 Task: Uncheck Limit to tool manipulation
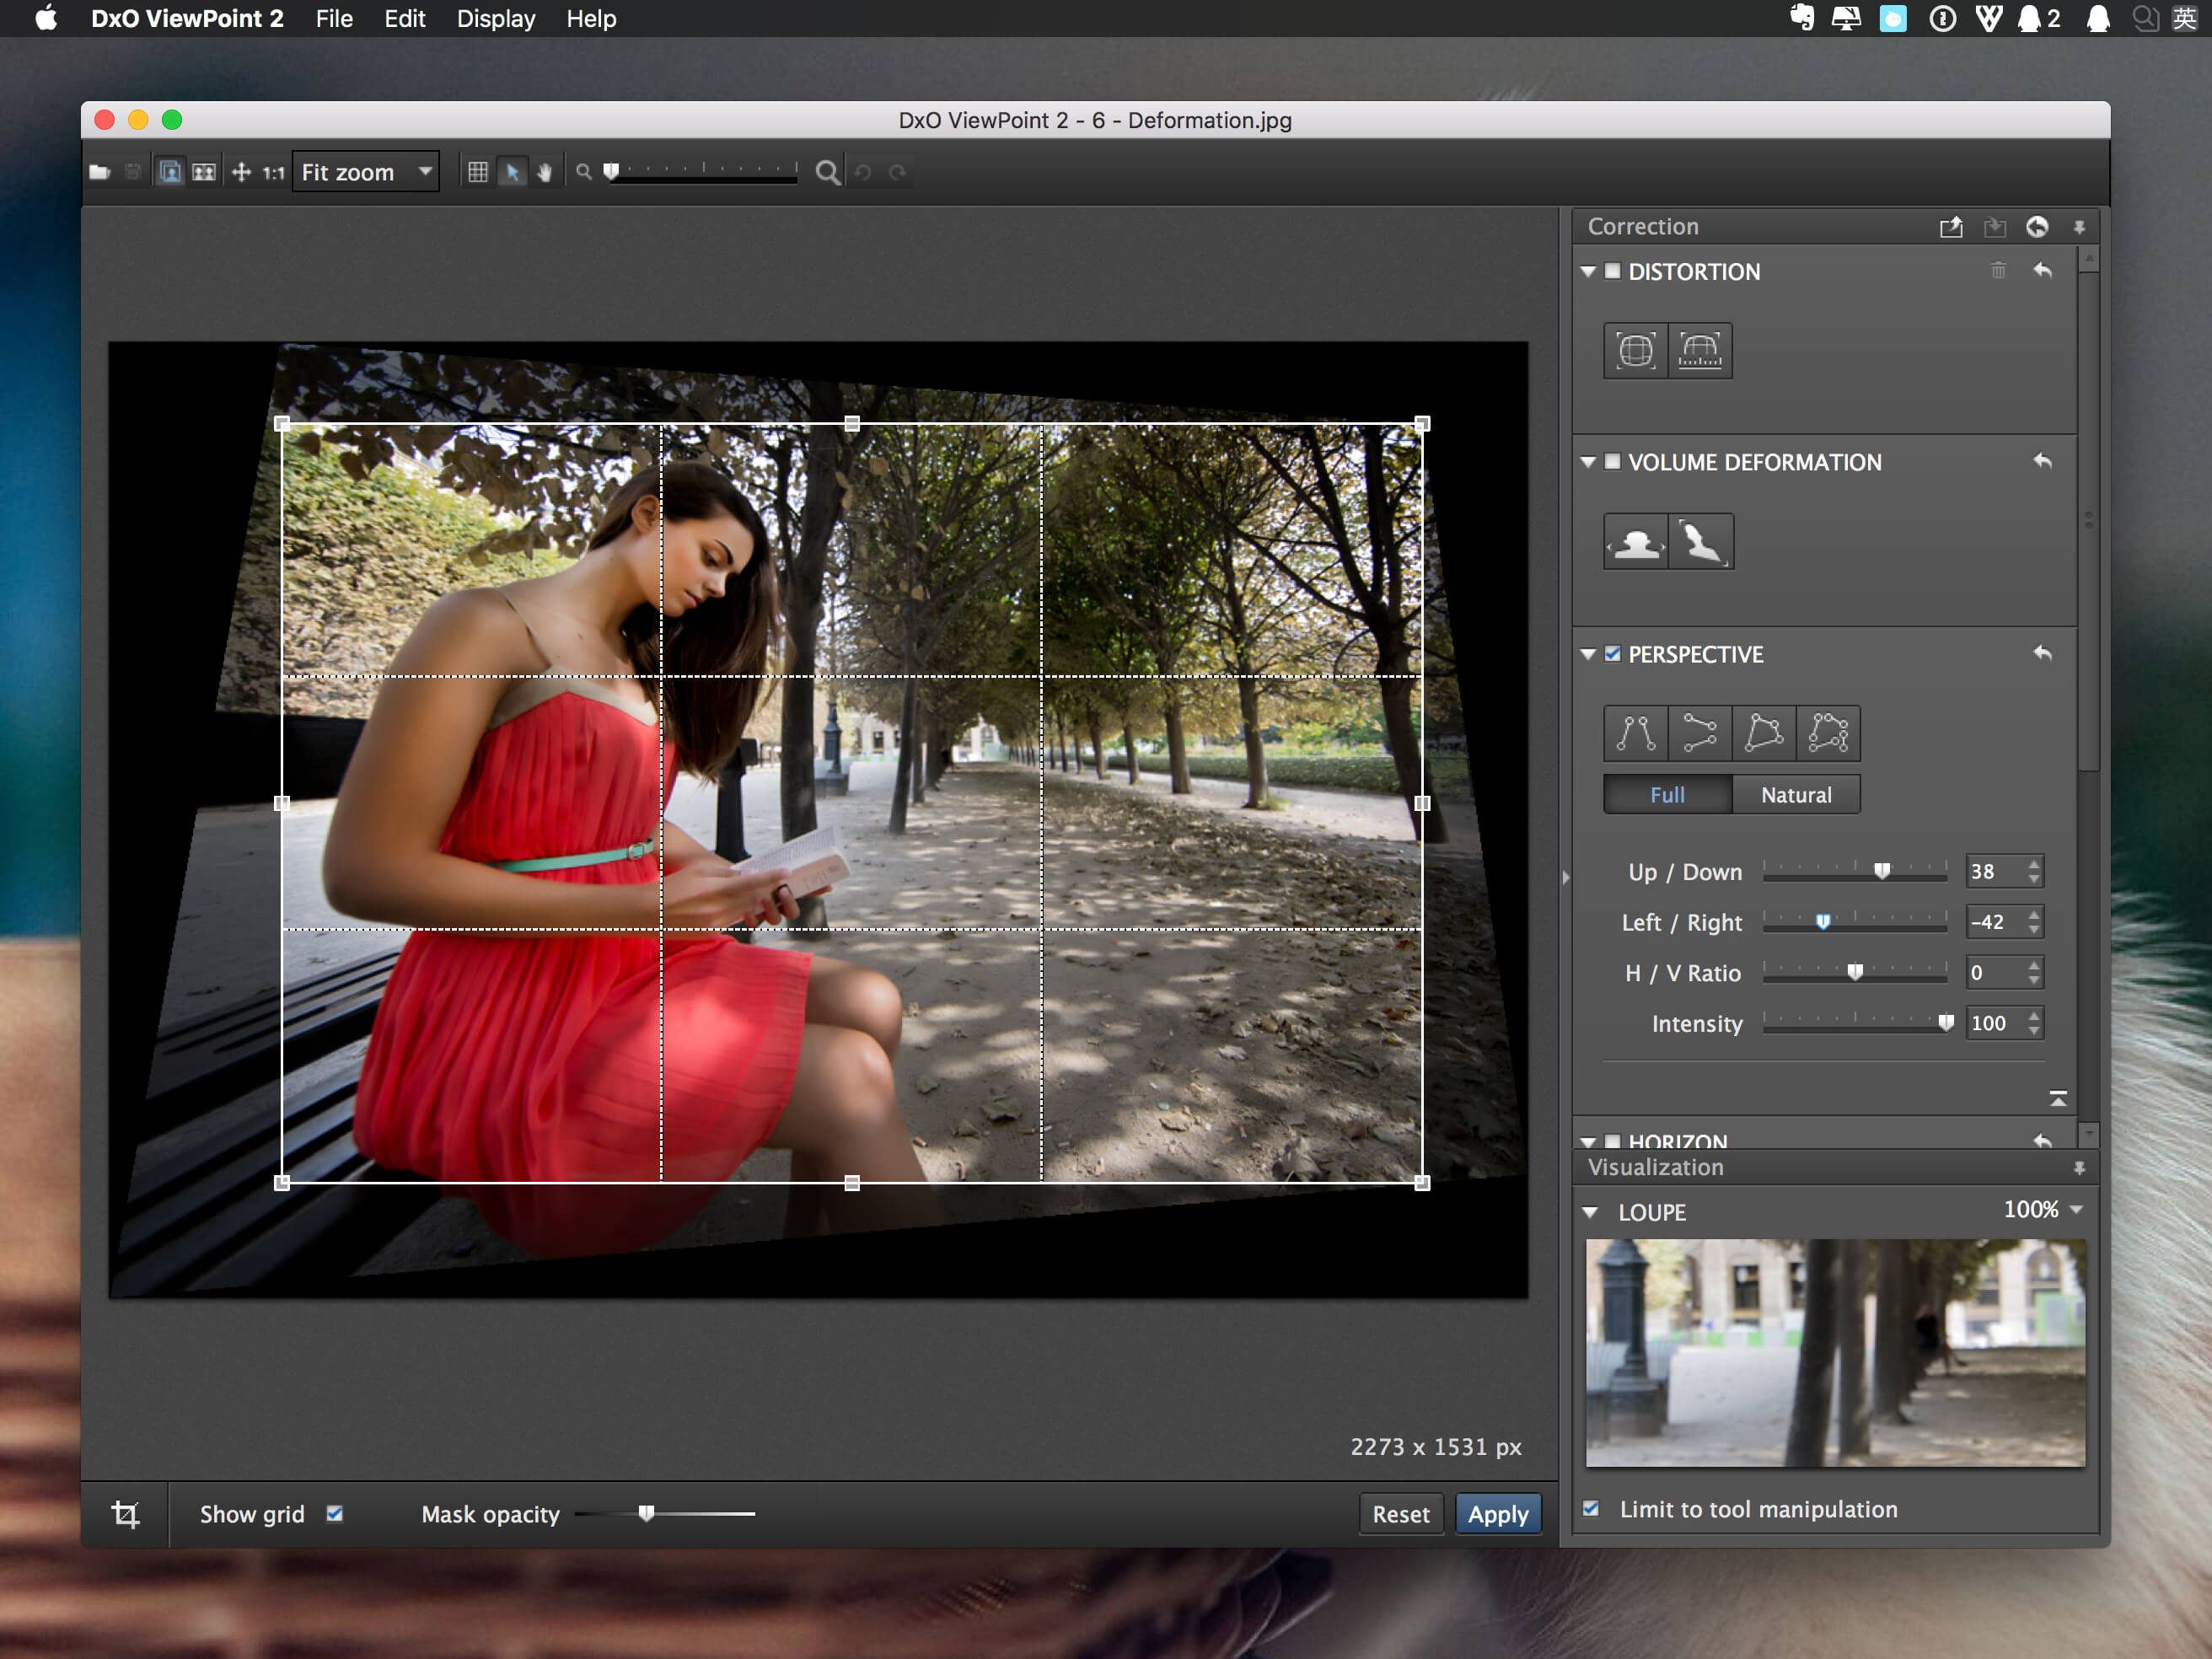click(1591, 1508)
